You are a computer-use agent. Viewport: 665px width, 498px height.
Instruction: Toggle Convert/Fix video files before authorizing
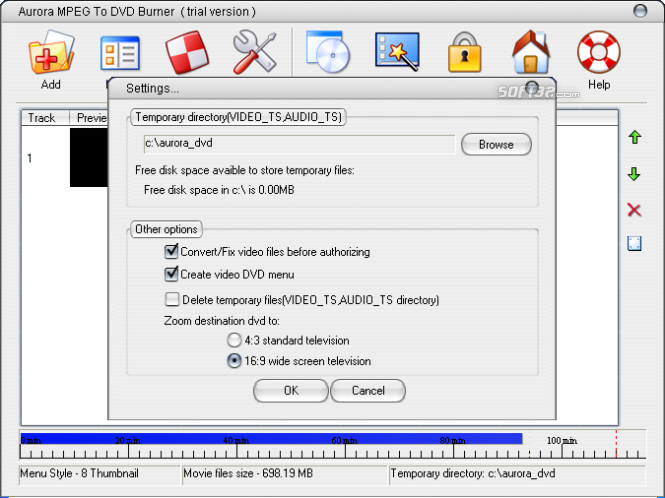click(x=171, y=252)
